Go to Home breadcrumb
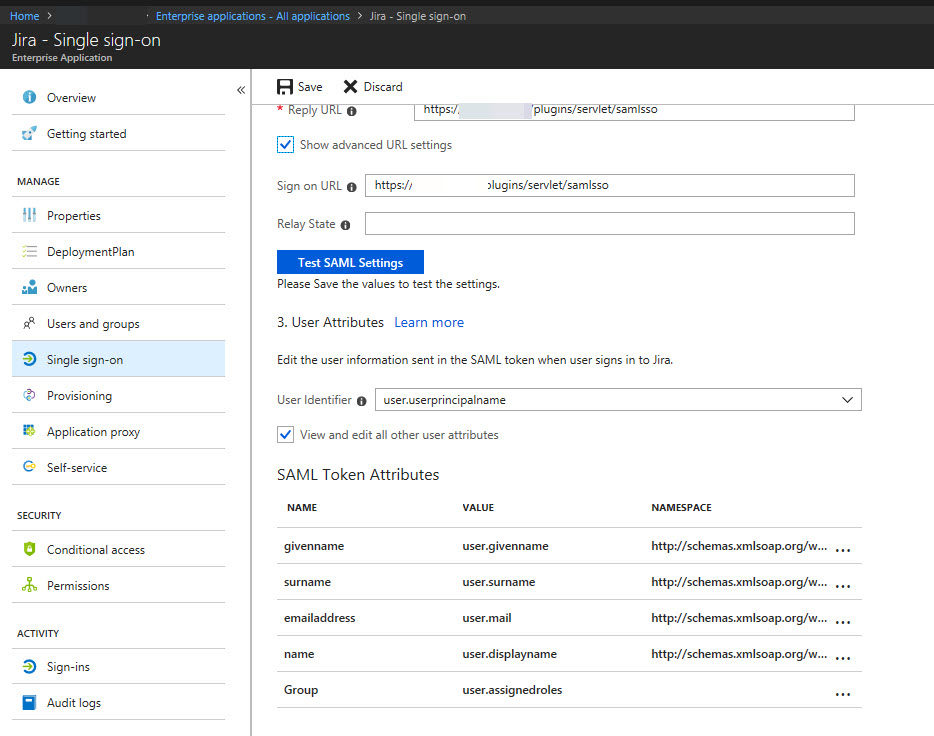 click(24, 16)
